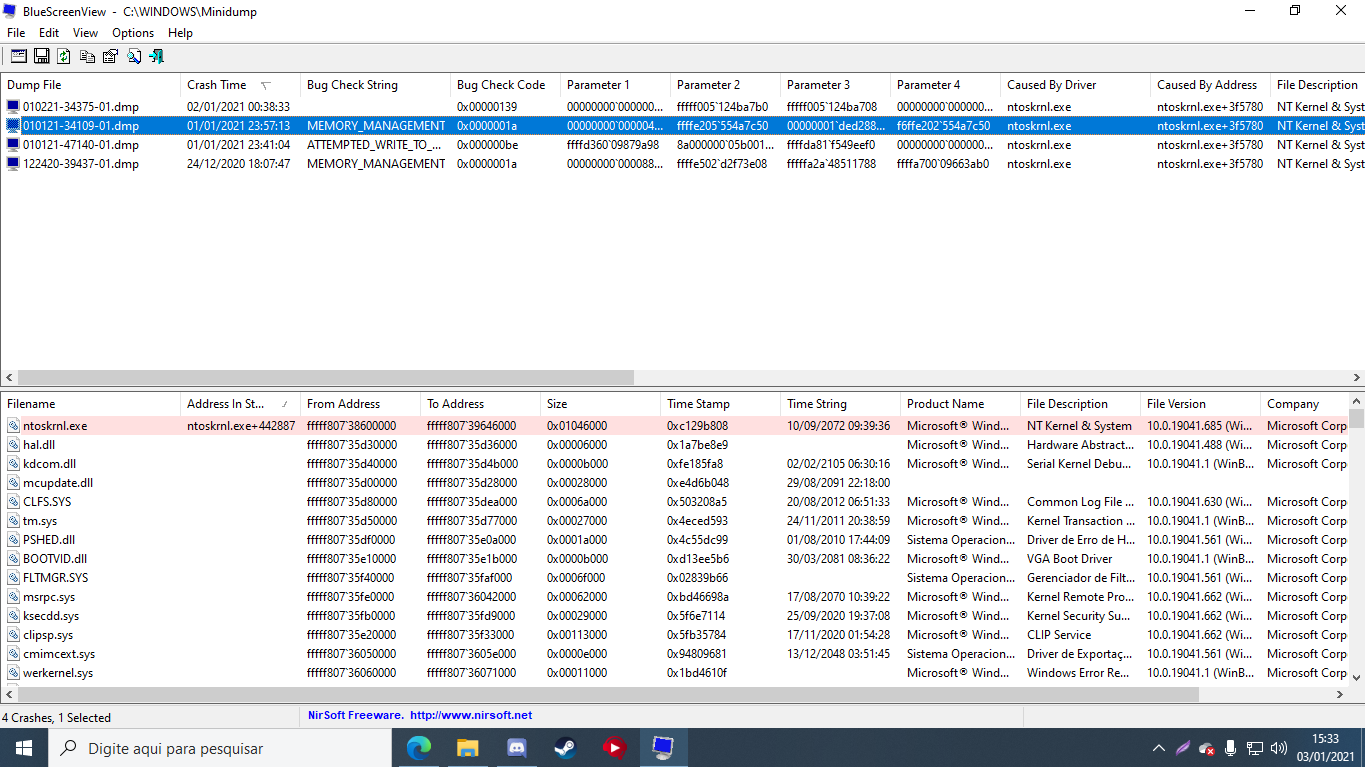Select cmimcext.sys in driver list
Screen dimensions: 1365x767
[59, 654]
